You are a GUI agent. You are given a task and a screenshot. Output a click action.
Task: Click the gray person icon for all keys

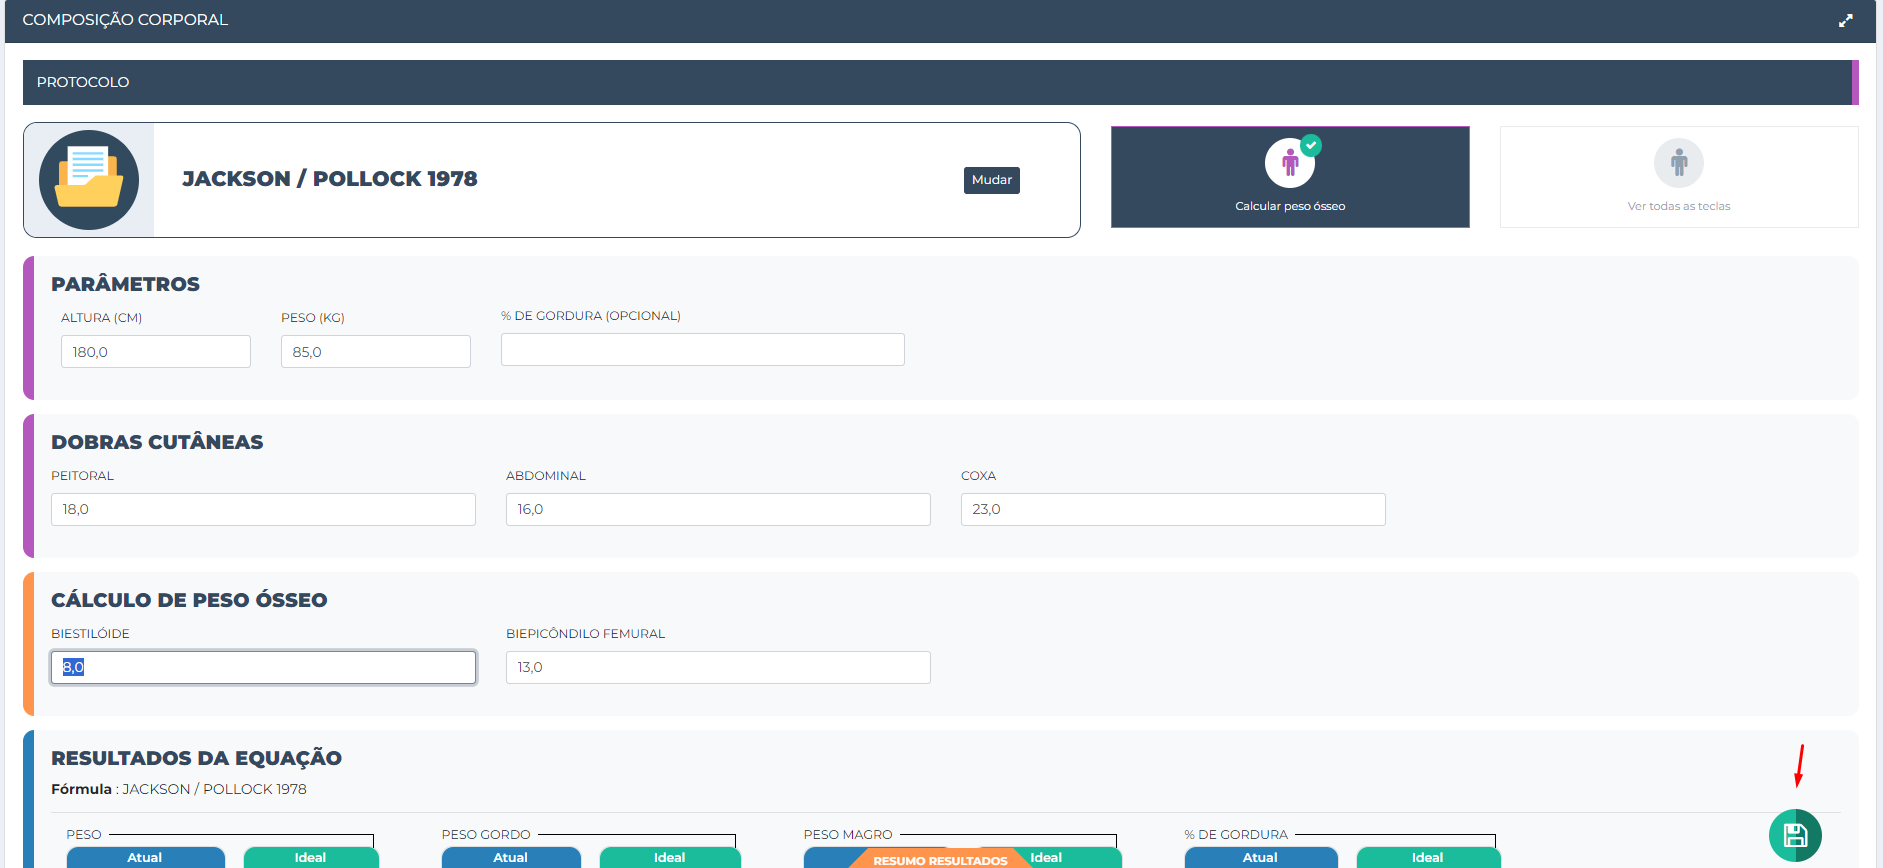tap(1678, 162)
